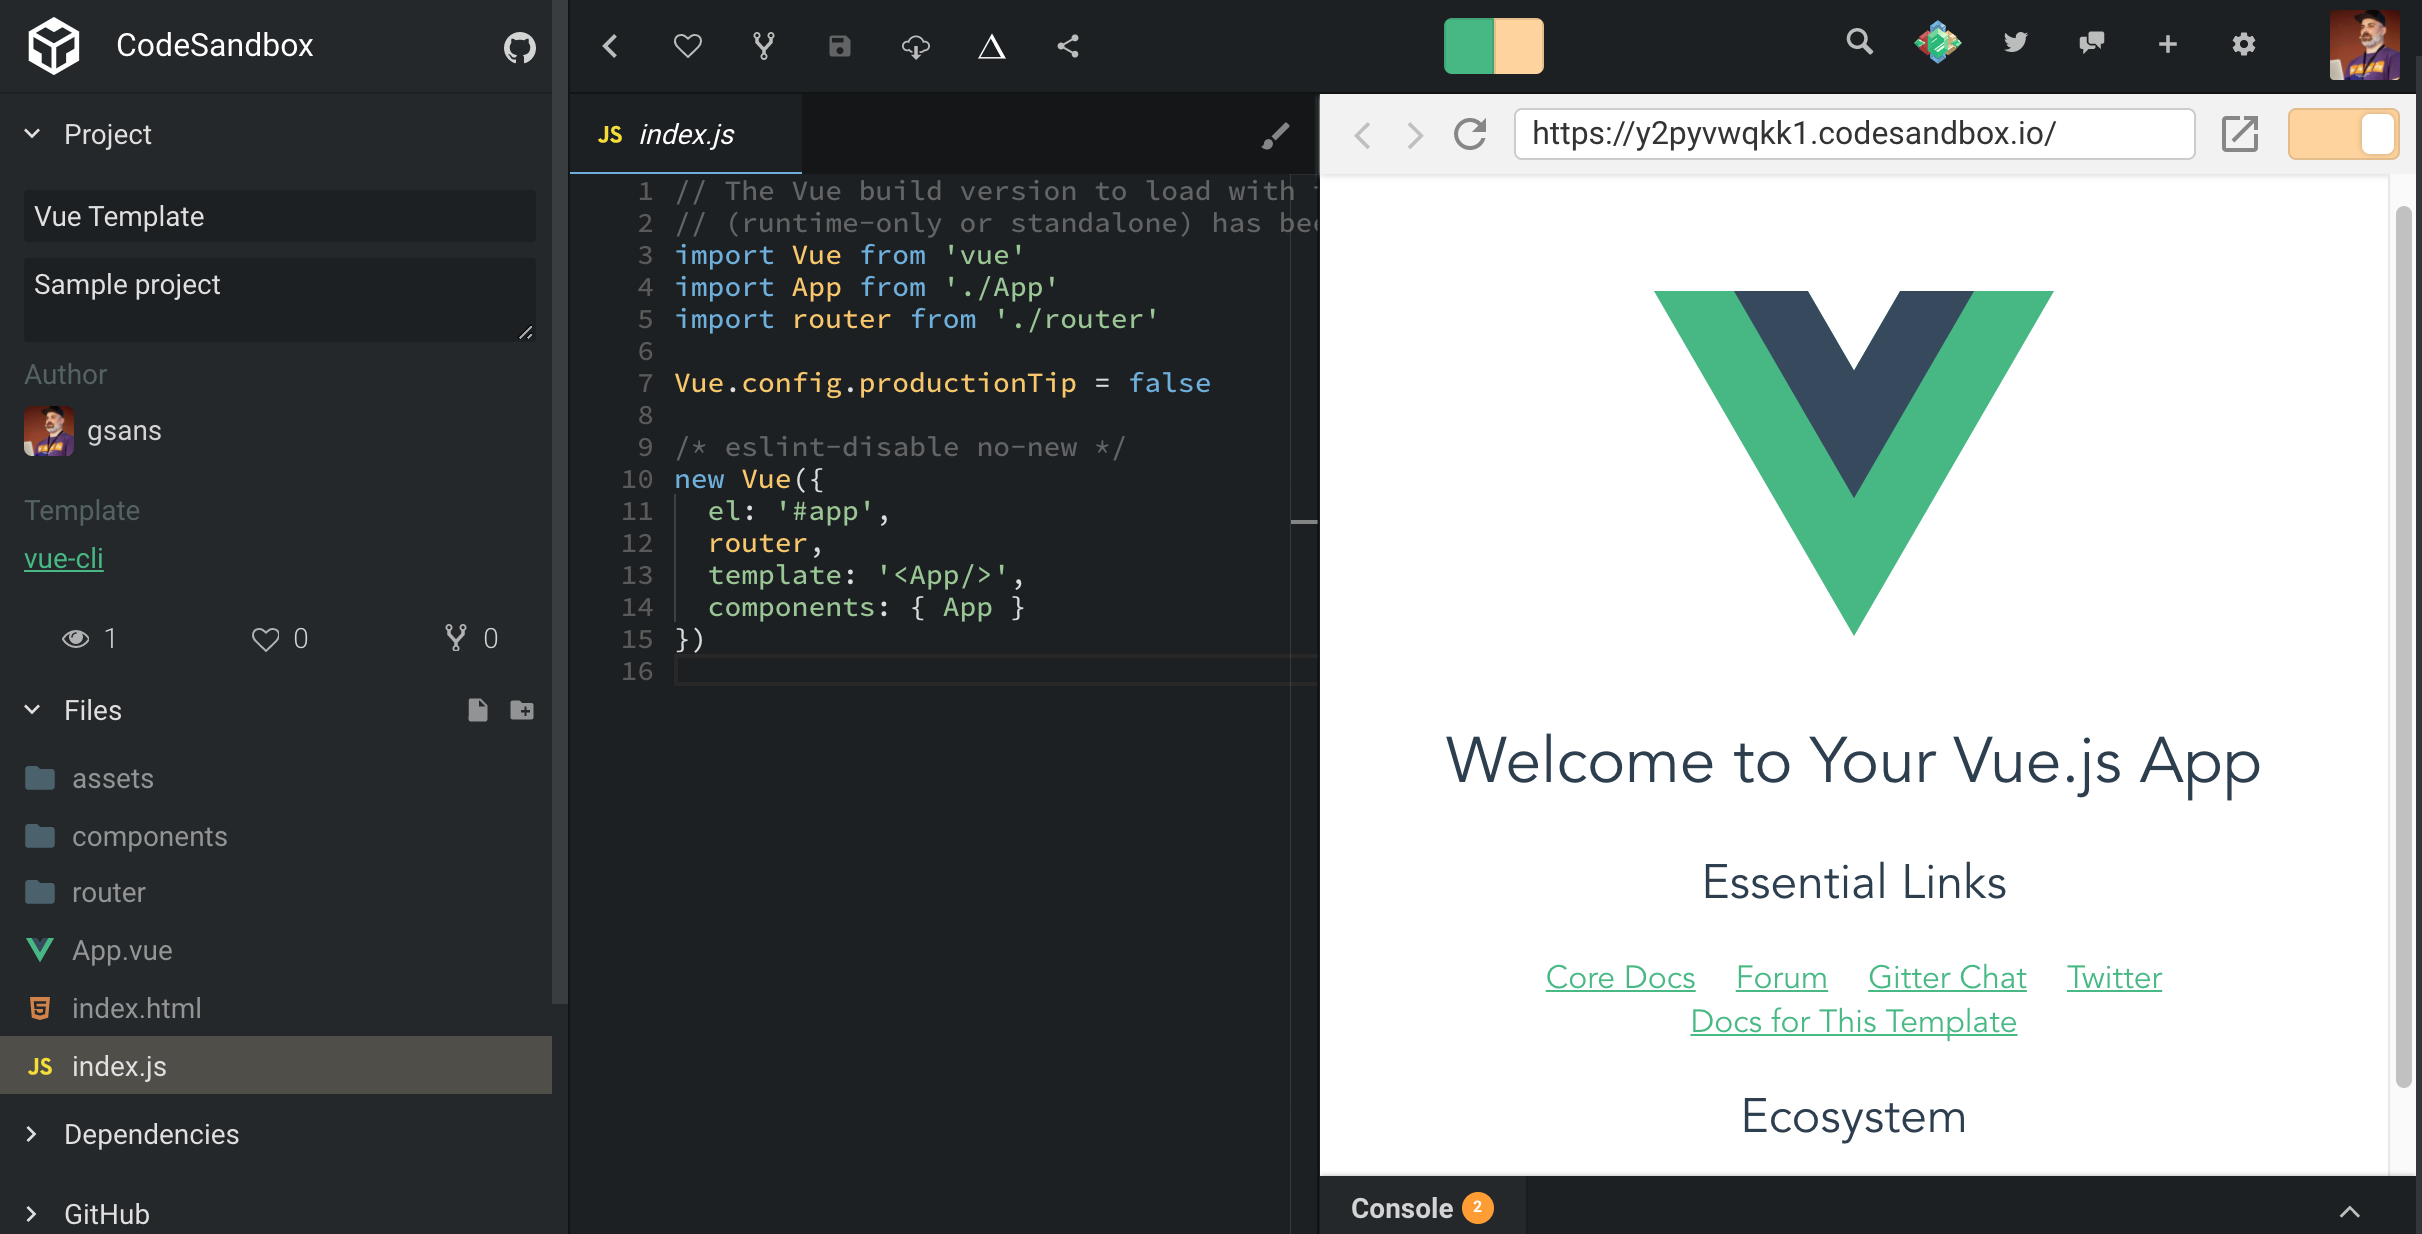Screen dimensions: 2422x1234
Task: Click the fork sandbox icon in toolbar
Action: click(763, 46)
